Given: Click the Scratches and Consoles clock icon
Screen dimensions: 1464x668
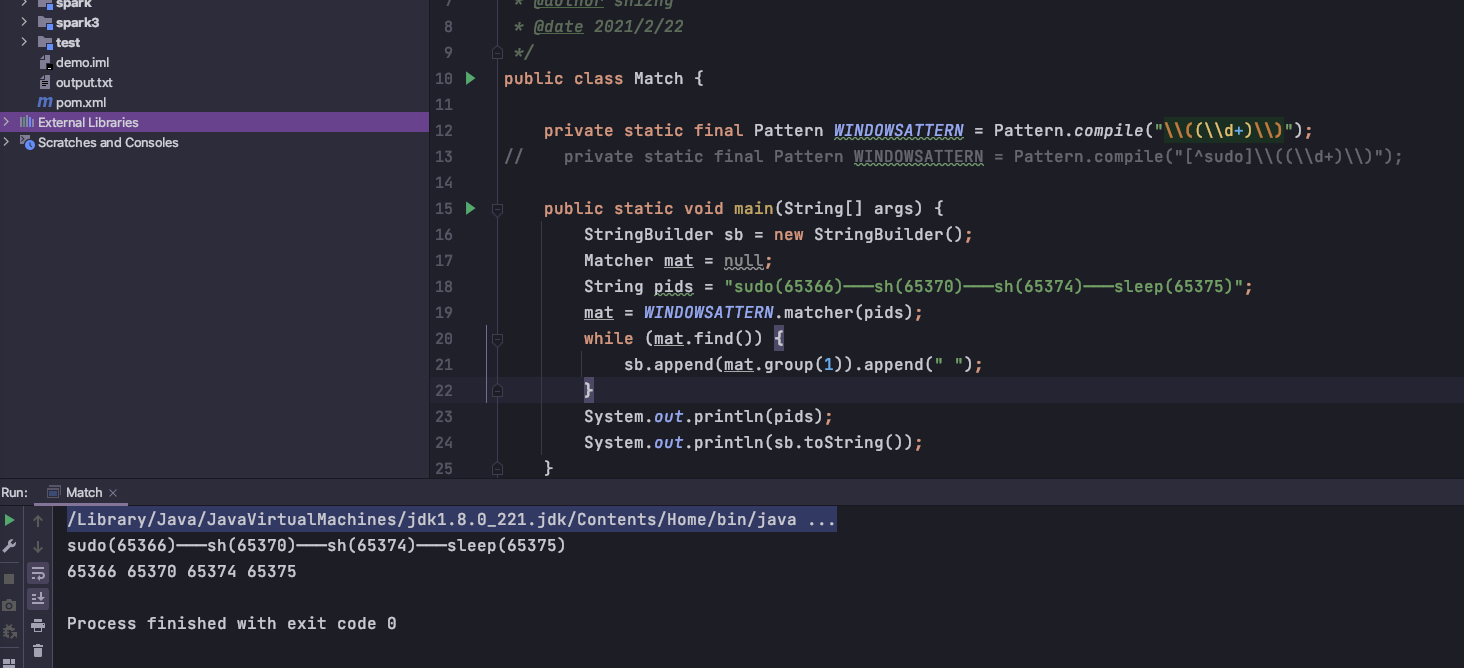Looking at the screenshot, I should pos(27,142).
